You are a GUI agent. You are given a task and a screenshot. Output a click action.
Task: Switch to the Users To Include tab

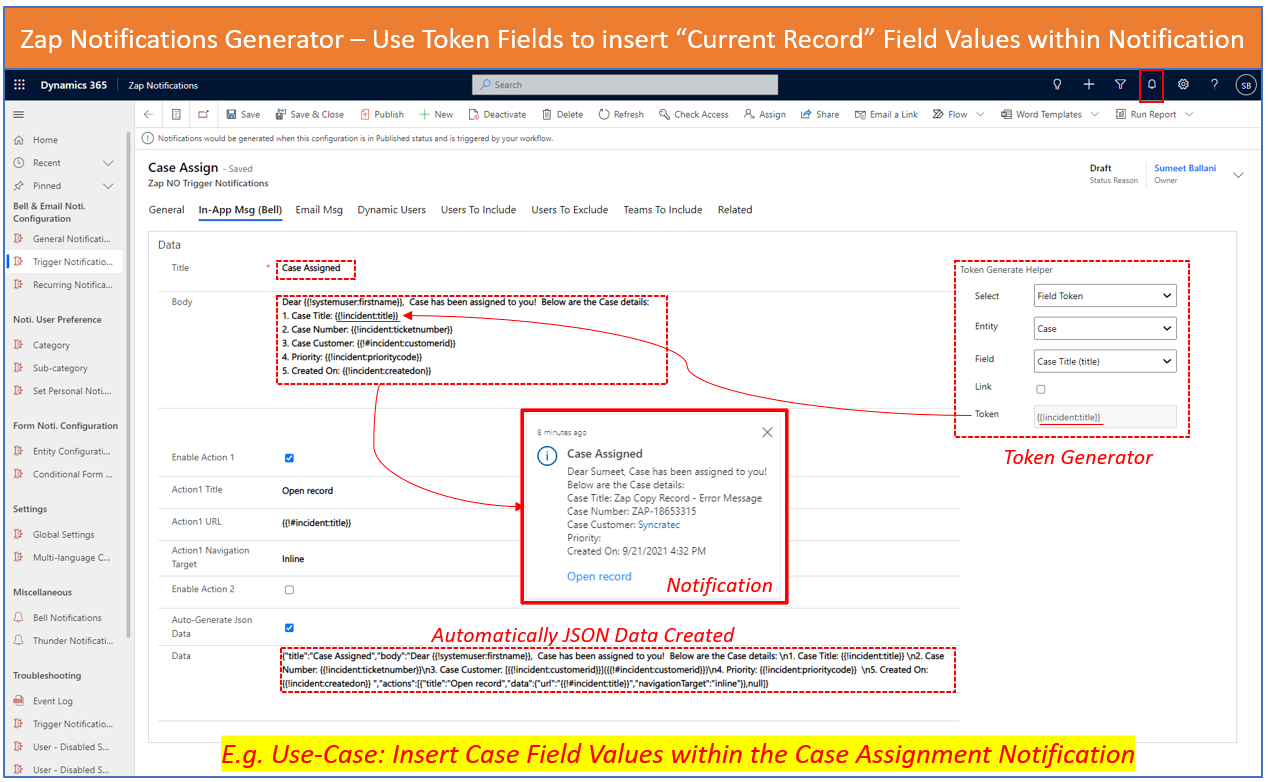click(478, 210)
